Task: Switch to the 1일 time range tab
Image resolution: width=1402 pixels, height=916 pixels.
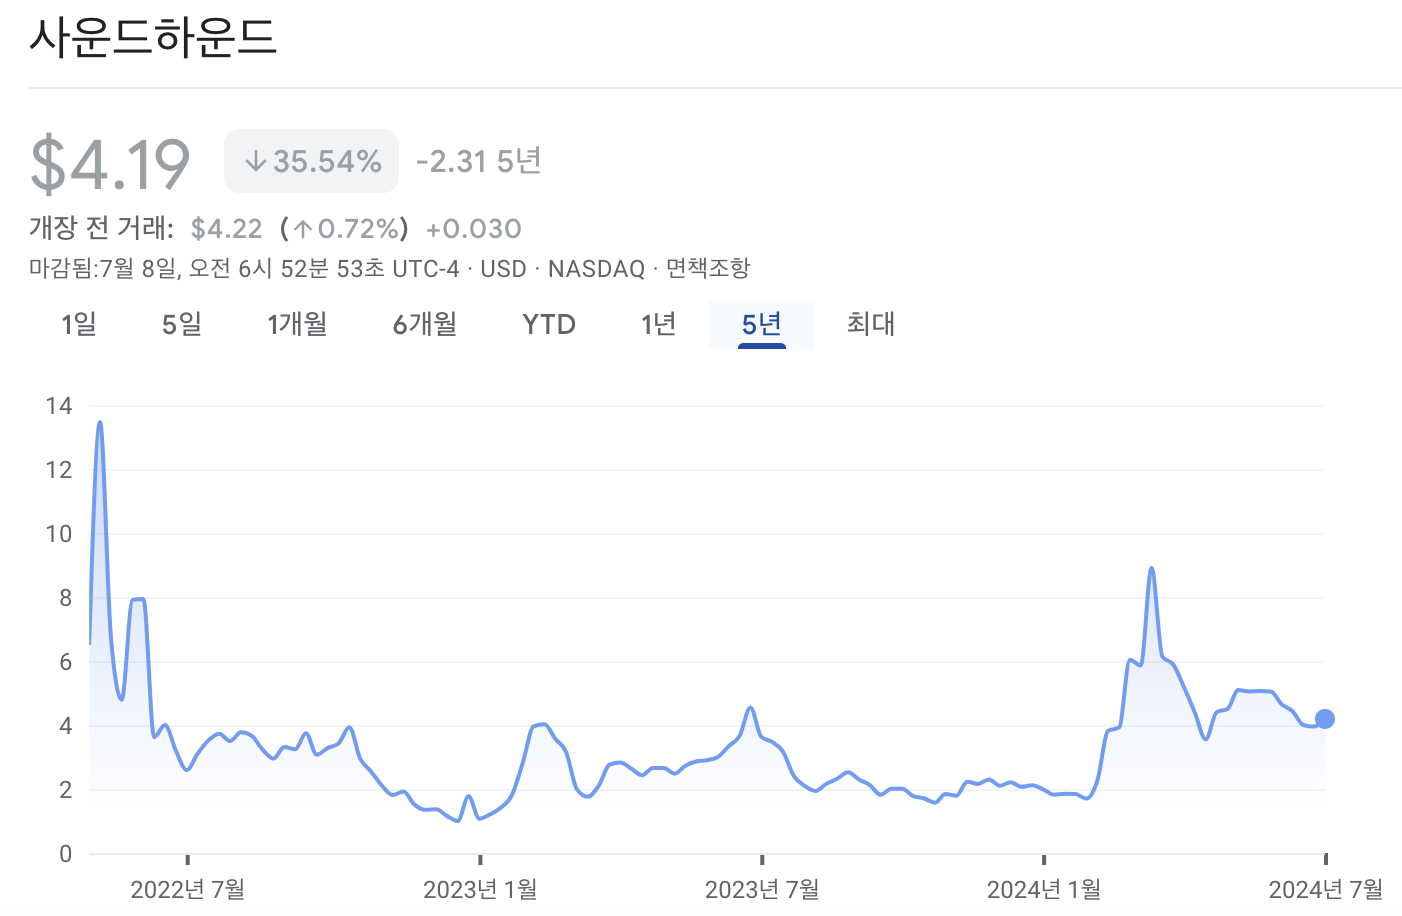Action: 81,324
